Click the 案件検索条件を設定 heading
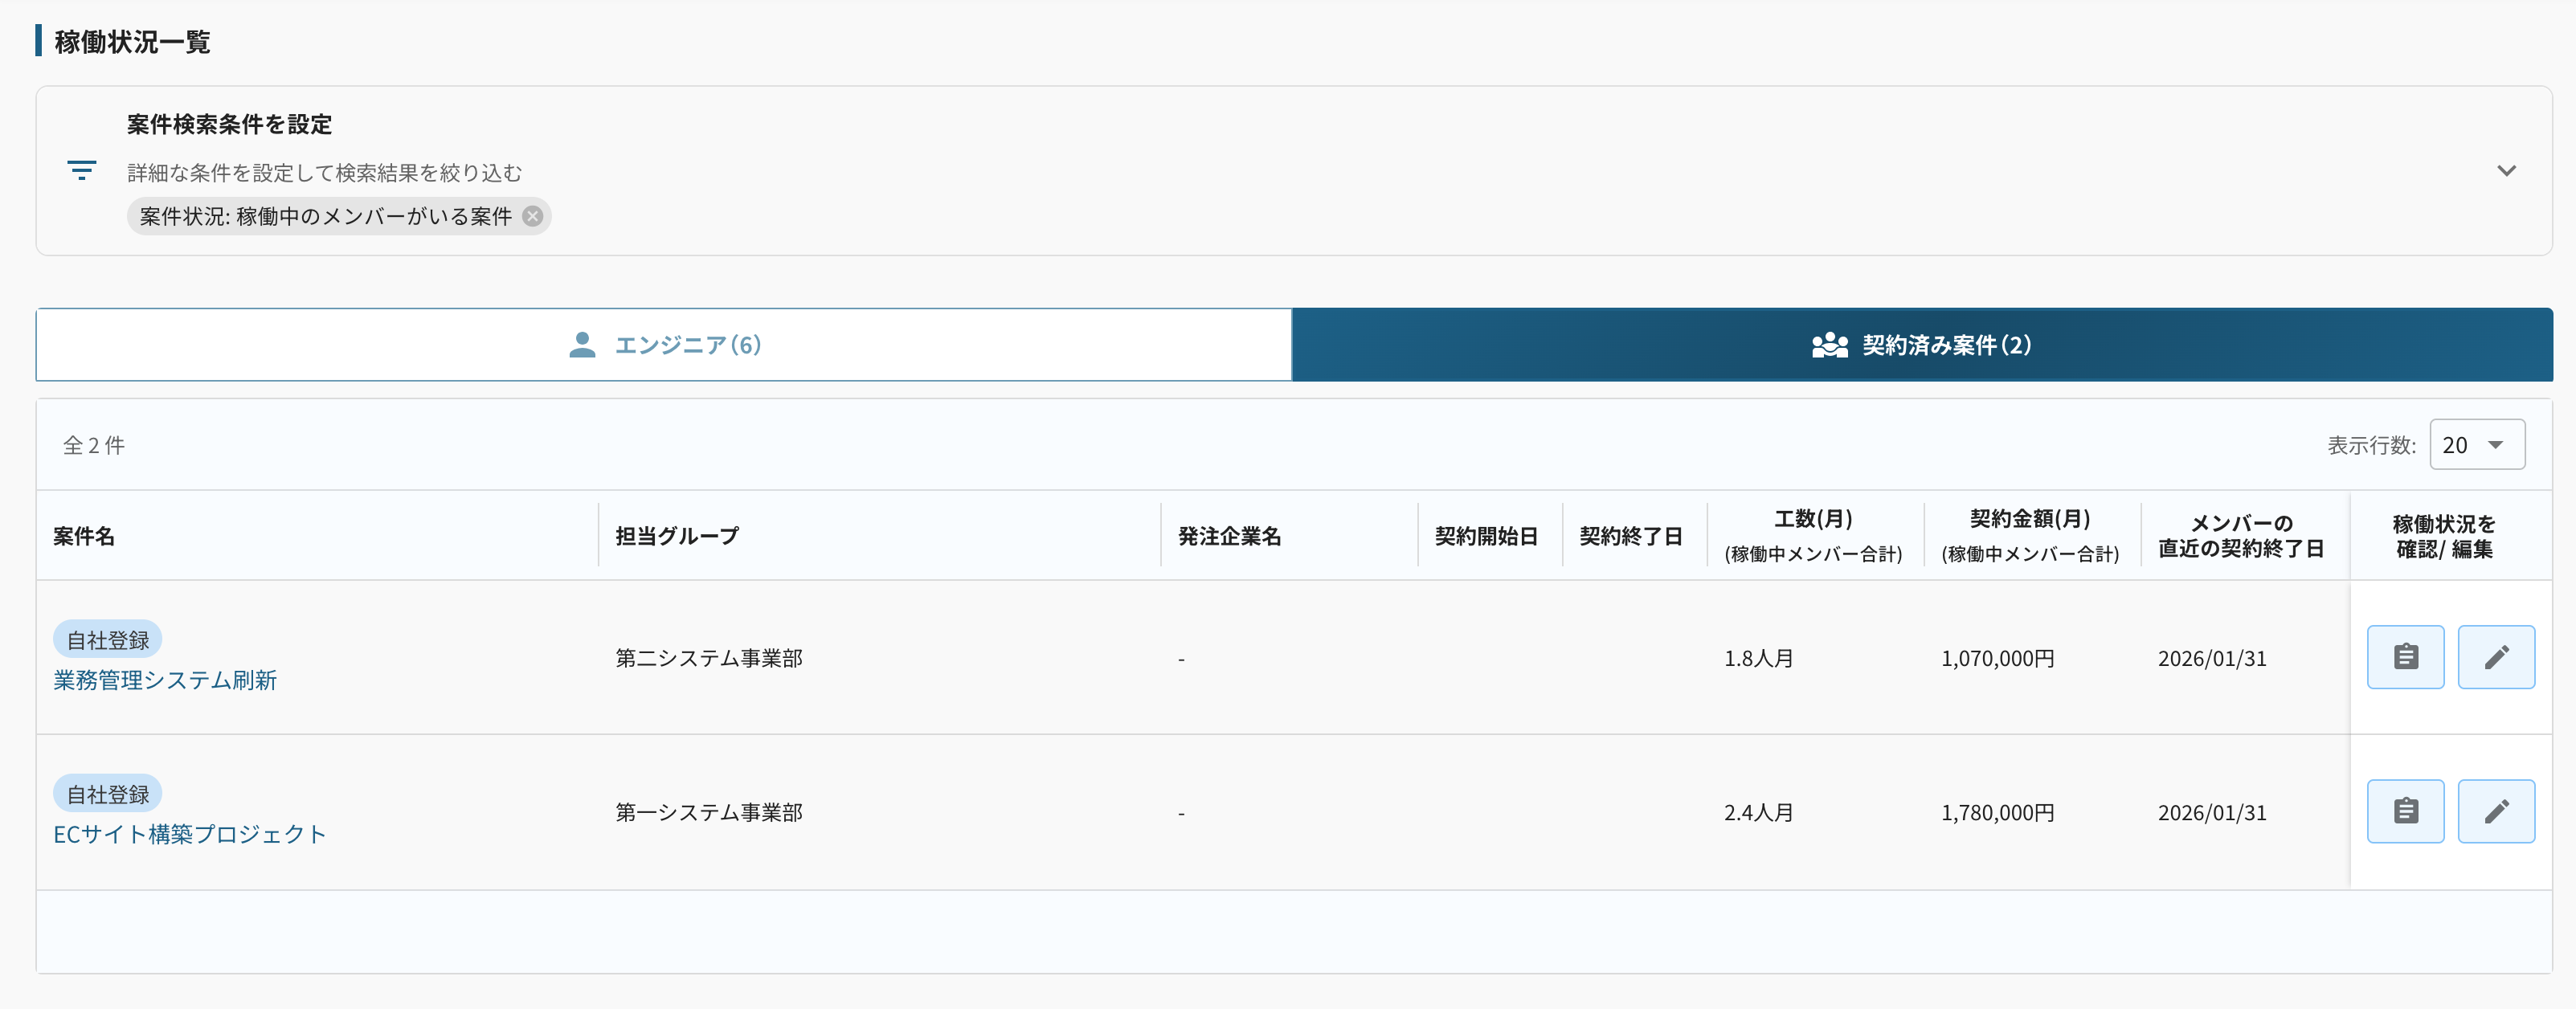The image size is (2576, 1009). (x=229, y=124)
